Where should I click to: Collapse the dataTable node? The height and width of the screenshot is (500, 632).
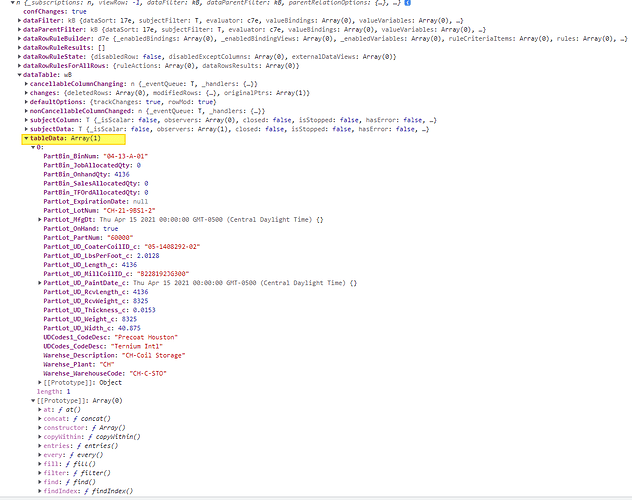click(x=19, y=75)
